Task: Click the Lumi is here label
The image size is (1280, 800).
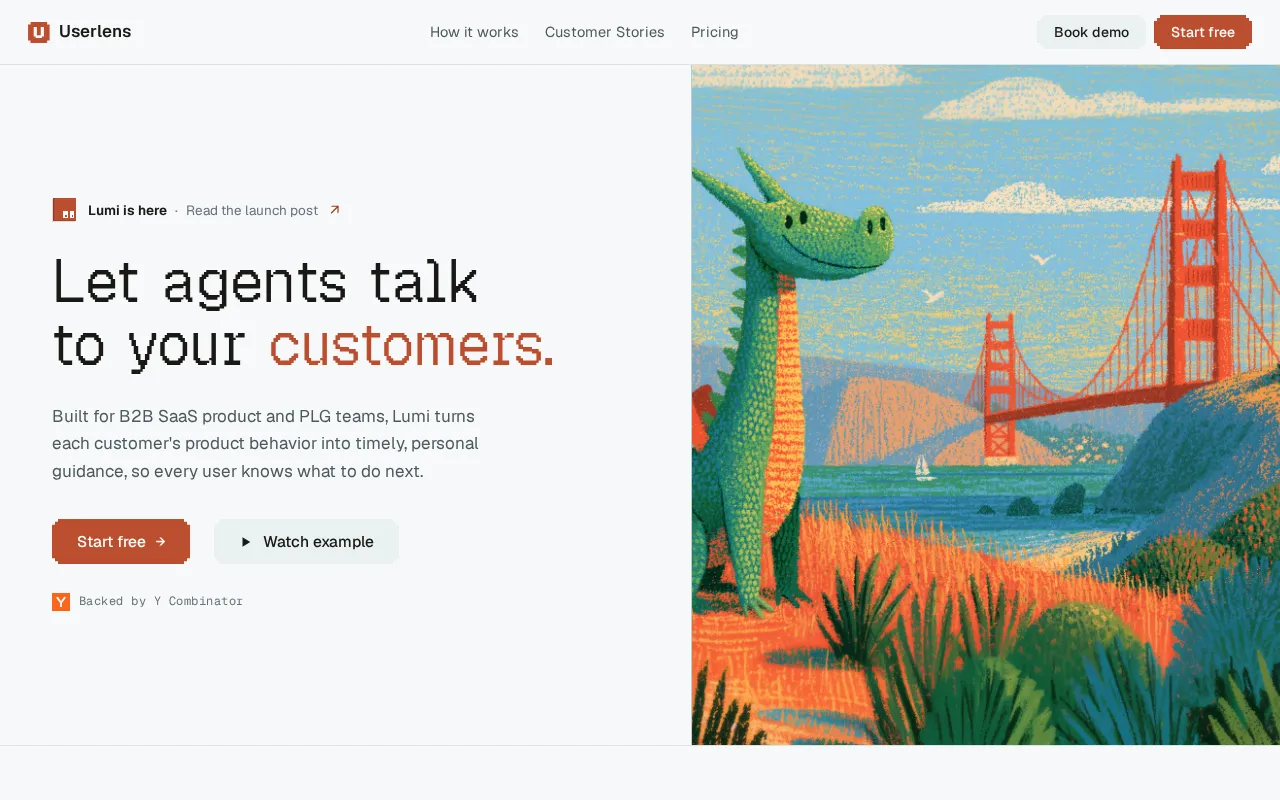Action: [x=127, y=210]
